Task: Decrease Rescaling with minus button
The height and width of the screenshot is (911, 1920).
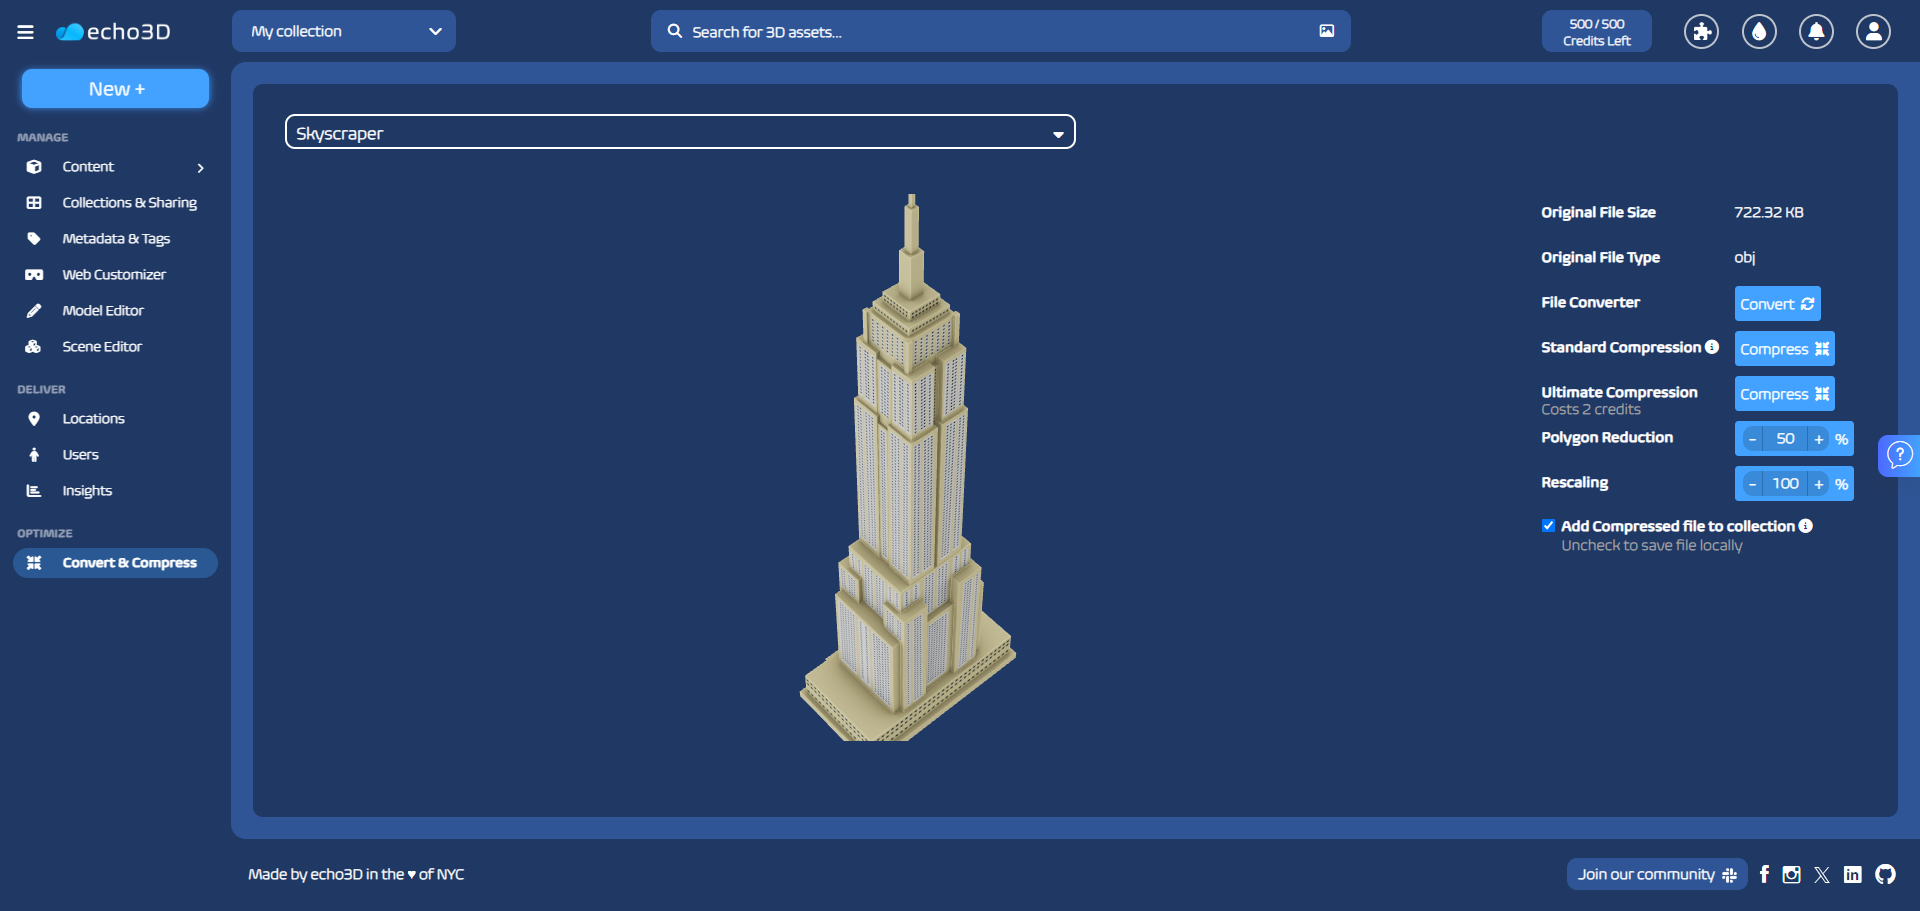Action: click(x=1752, y=484)
